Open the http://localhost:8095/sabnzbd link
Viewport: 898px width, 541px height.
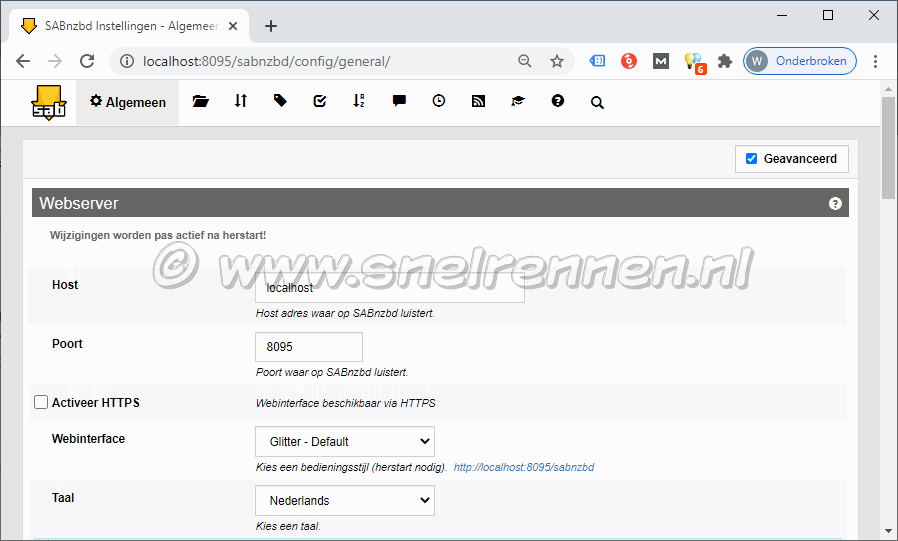(524, 467)
